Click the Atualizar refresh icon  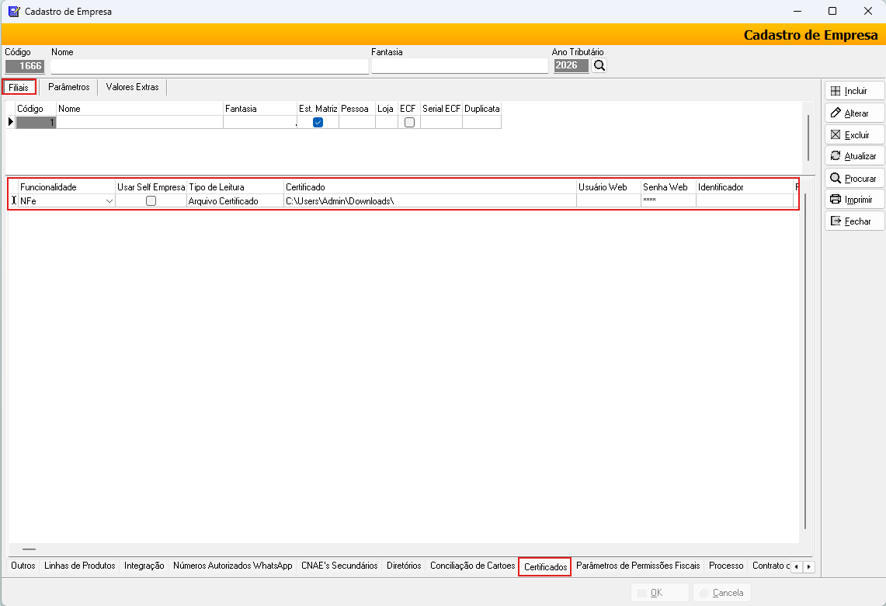coord(835,156)
